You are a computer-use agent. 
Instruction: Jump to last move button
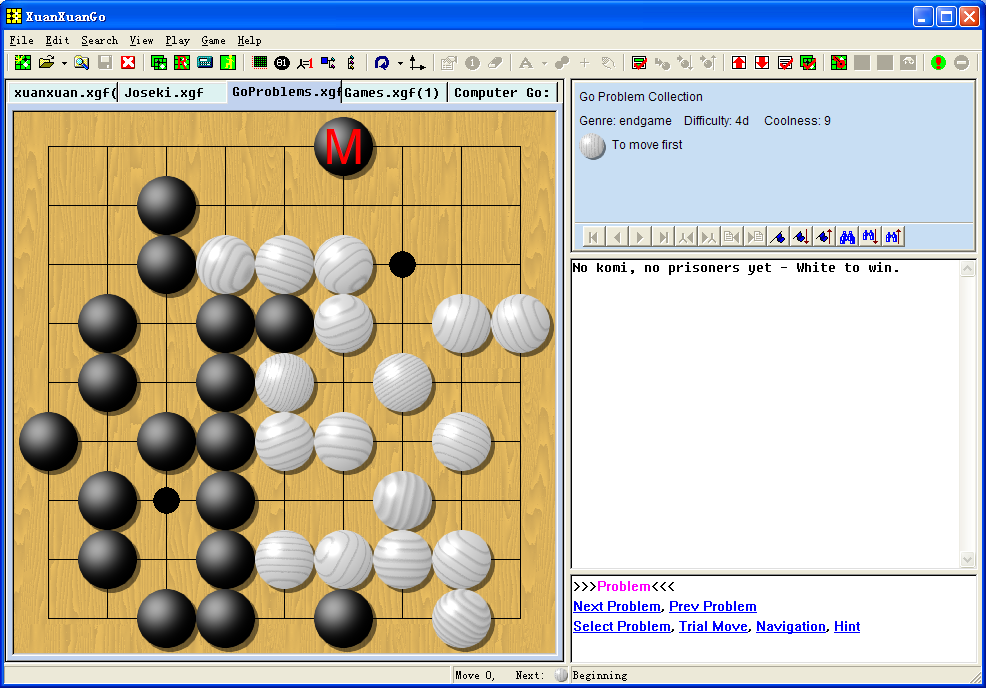(x=663, y=237)
